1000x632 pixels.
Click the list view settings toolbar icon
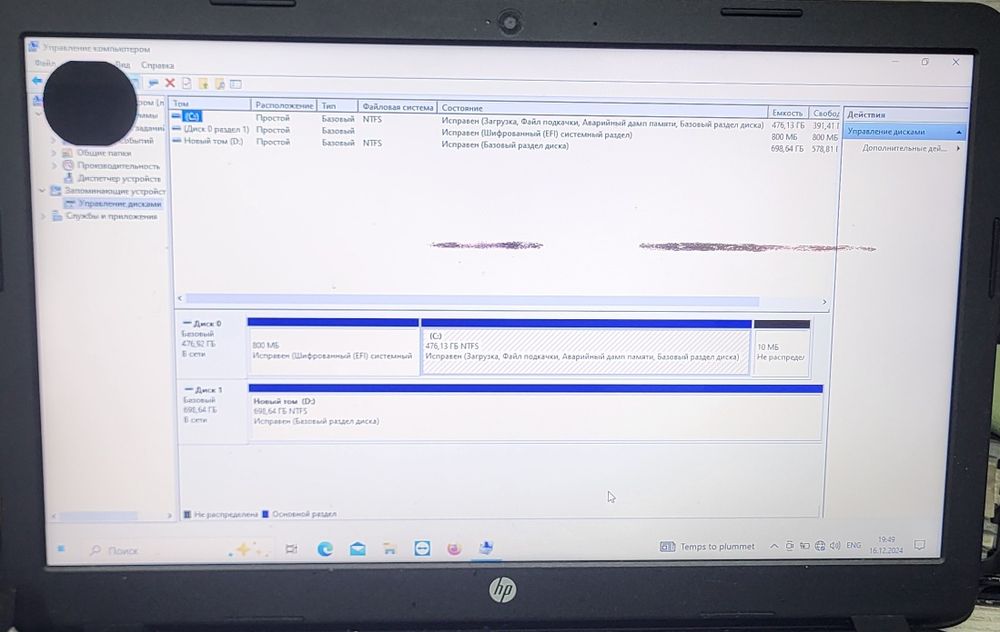point(236,84)
